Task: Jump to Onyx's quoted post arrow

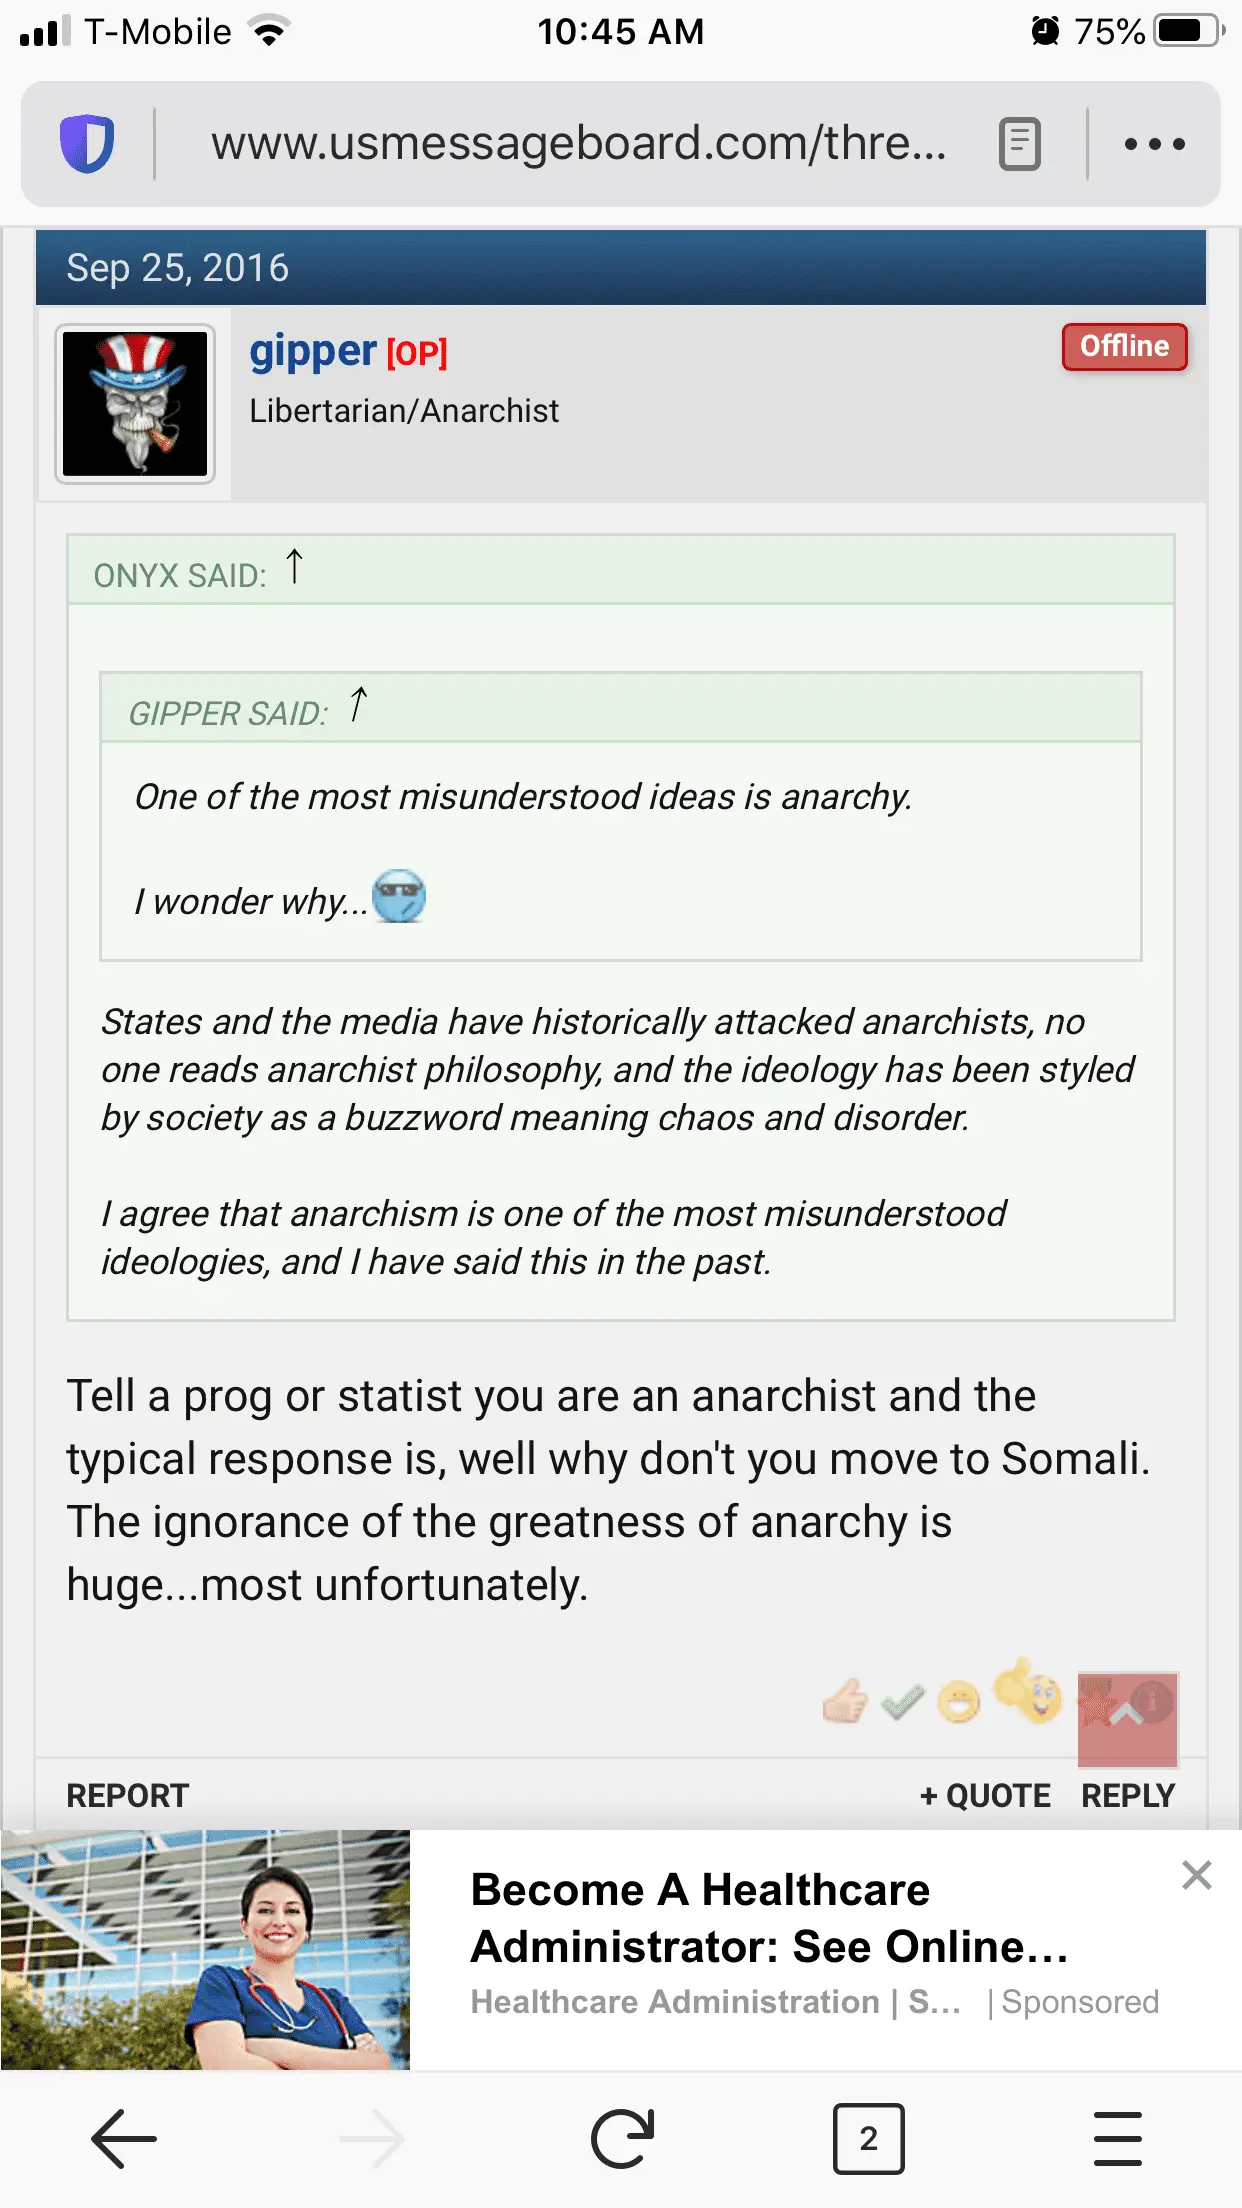Action: click(x=294, y=567)
